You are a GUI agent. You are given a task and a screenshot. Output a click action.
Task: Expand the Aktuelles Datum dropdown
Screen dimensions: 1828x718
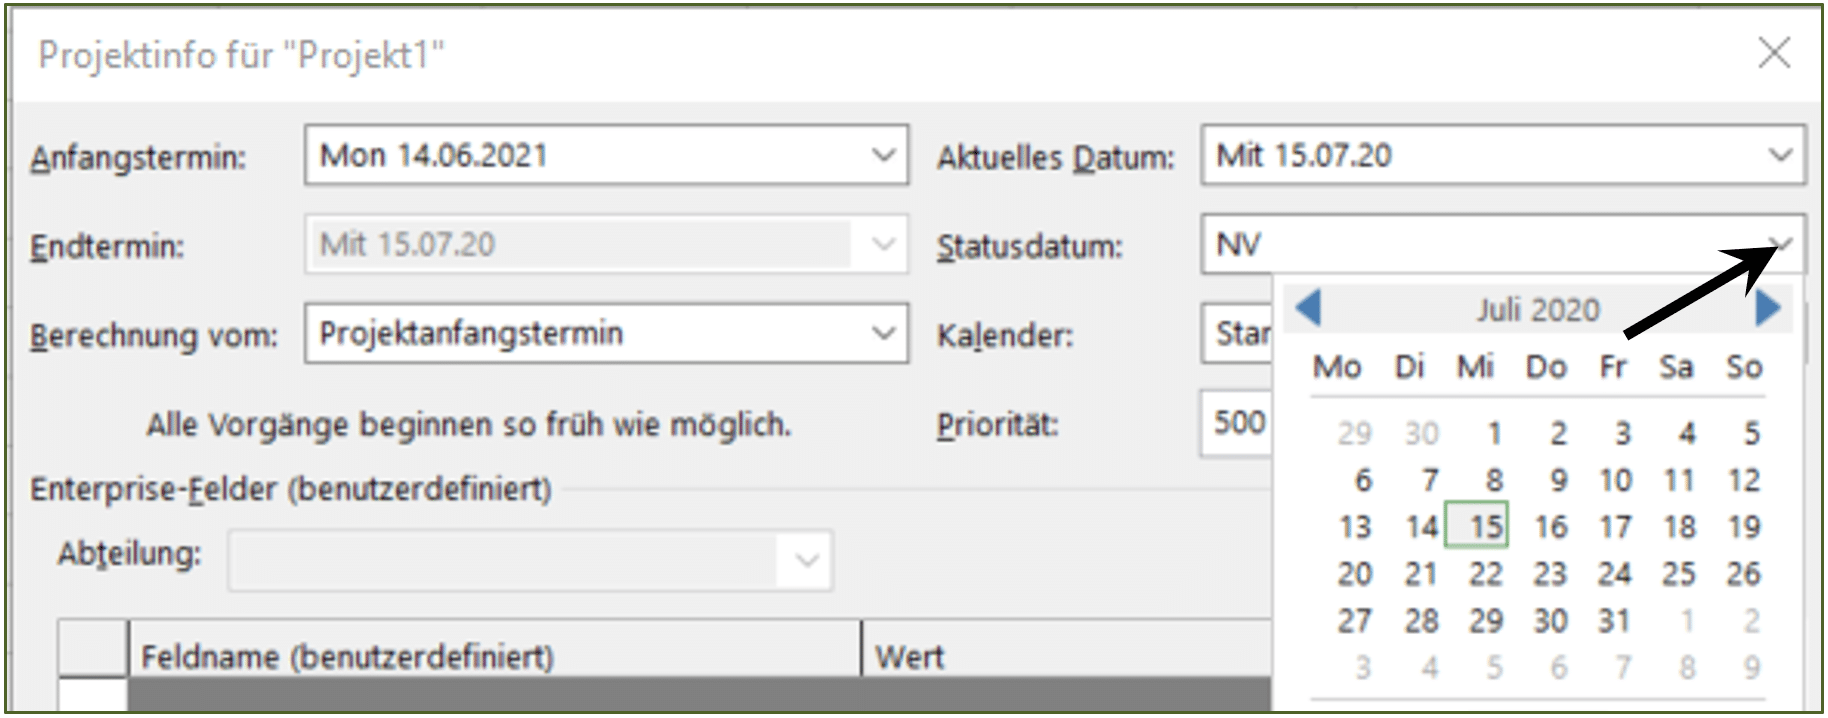pos(1780,155)
